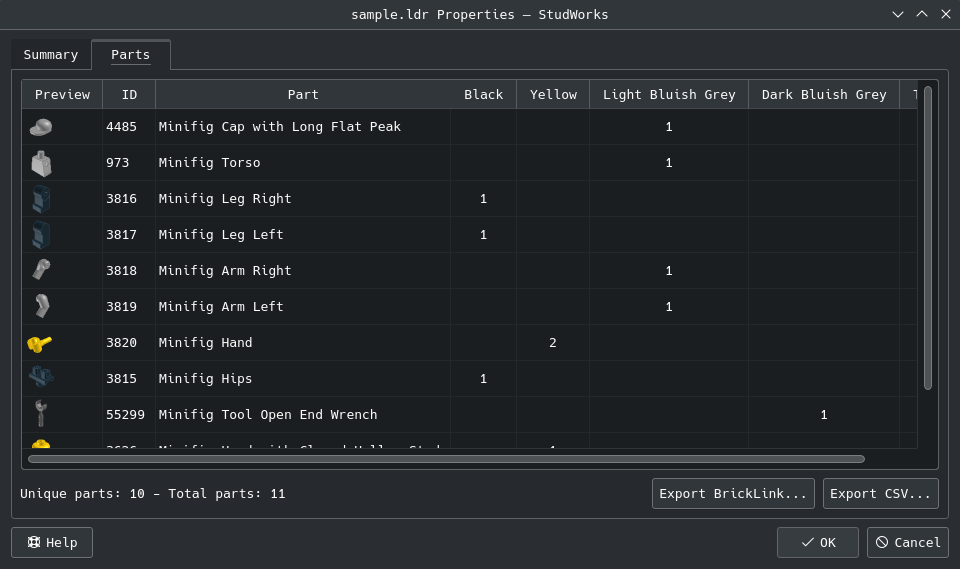Select Black count for Minifig Leg Right
960x569 pixels.
pos(483,199)
